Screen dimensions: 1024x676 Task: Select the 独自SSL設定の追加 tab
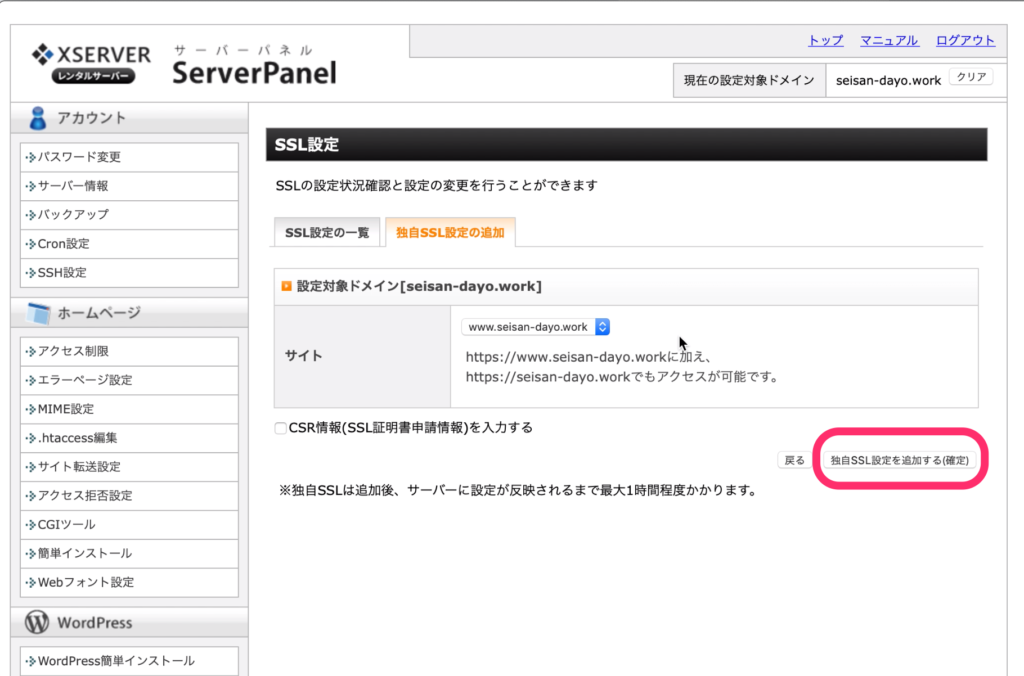click(x=451, y=231)
